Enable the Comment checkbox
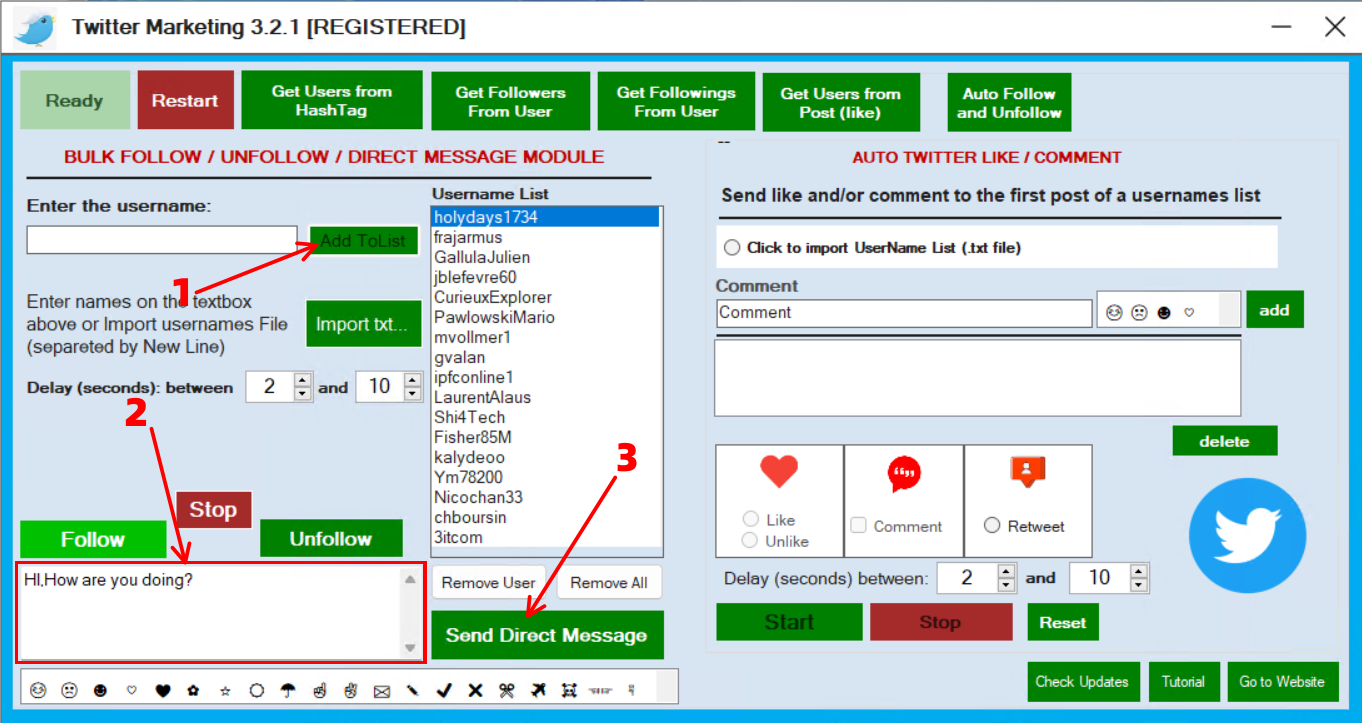The image size is (1362, 723). tap(858, 526)
